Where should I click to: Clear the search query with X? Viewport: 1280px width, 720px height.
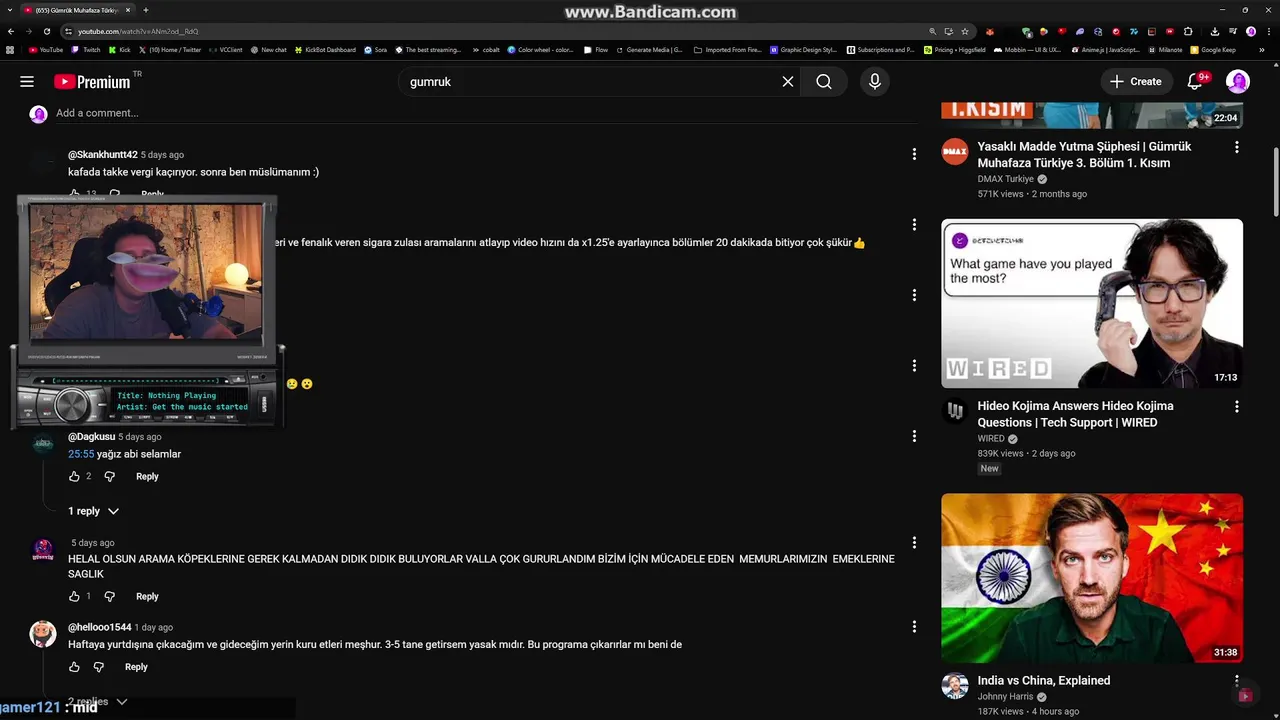pyautogui.click(x=788, y=82)
